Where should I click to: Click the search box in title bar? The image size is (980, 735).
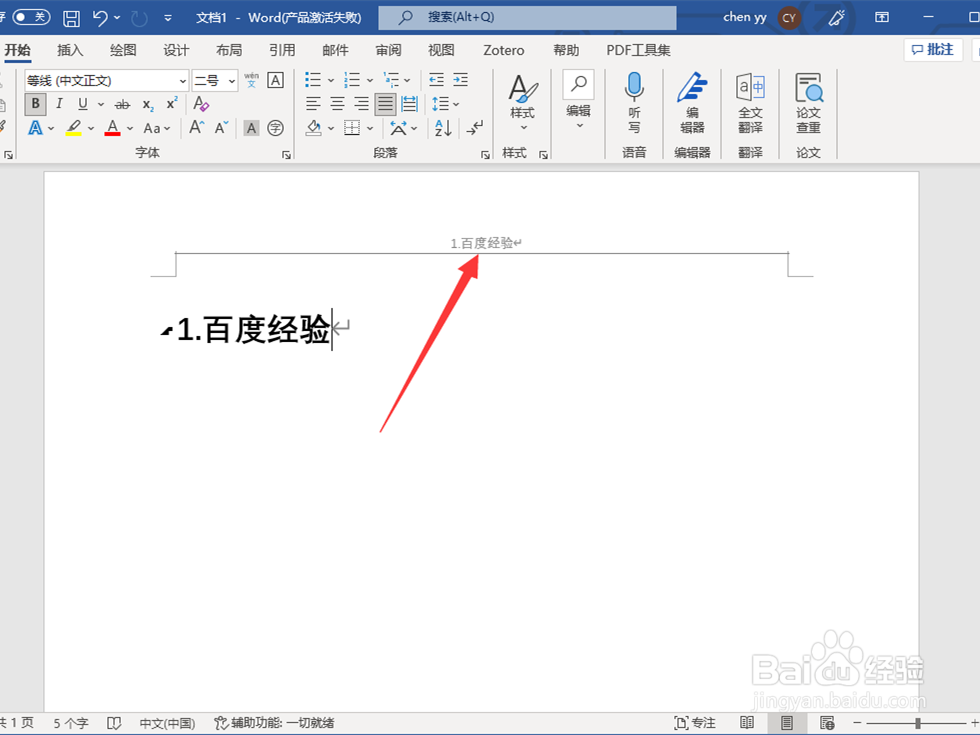[x=528, y=18]
